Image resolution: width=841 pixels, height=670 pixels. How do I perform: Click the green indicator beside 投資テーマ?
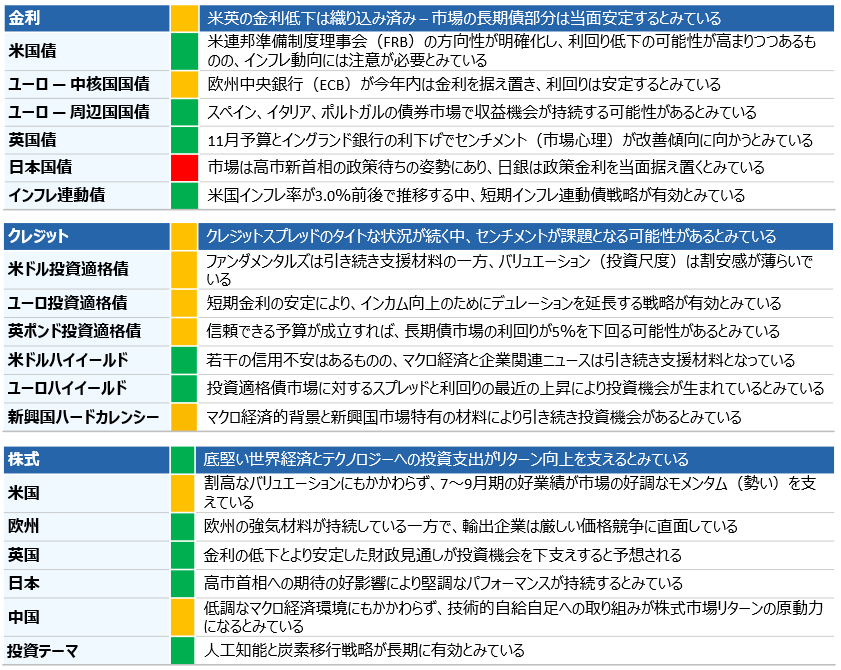pos(182,650)
